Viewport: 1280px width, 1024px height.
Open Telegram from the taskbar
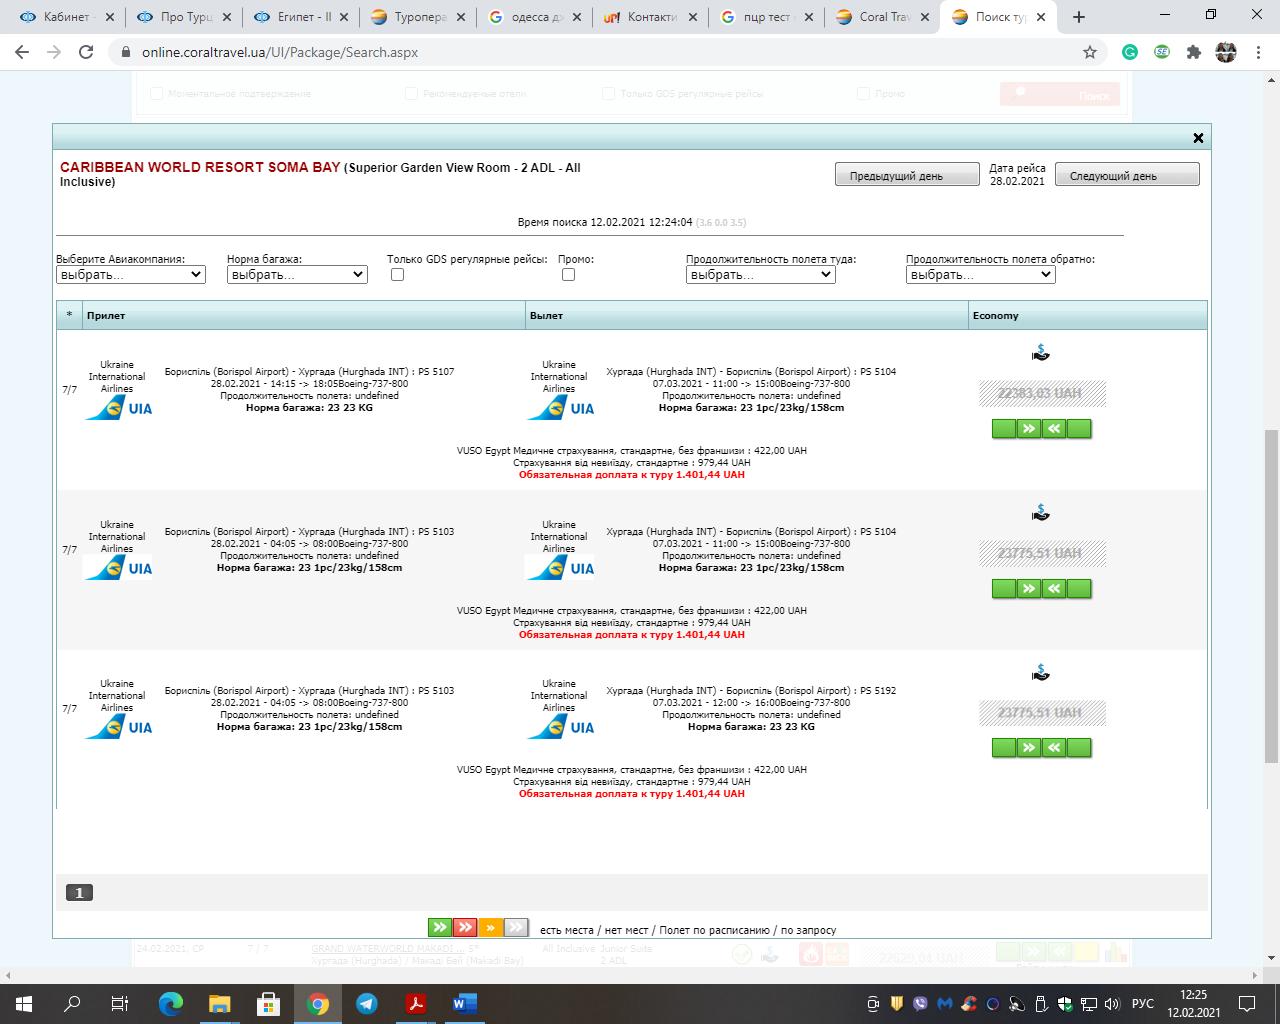367,1004
